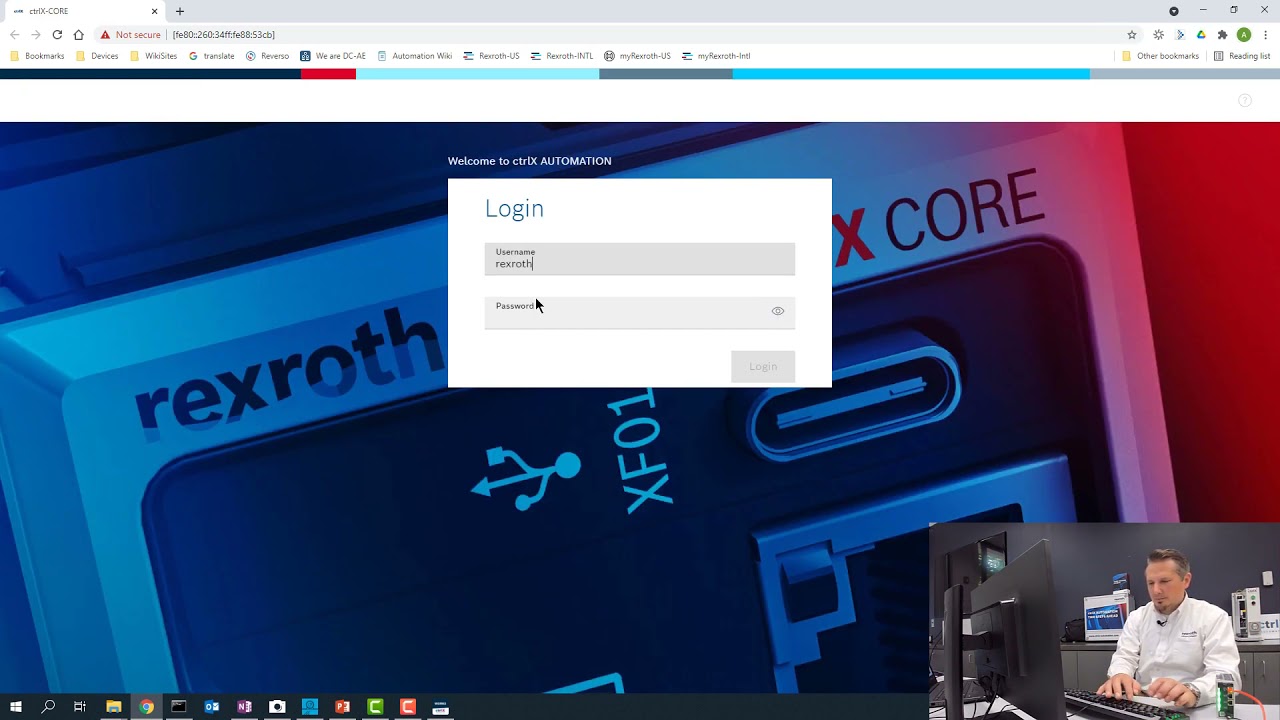This screenshot has height=720, width=1280.
Task: Open Outlook from the taskbar
Action: coord(212,707)
